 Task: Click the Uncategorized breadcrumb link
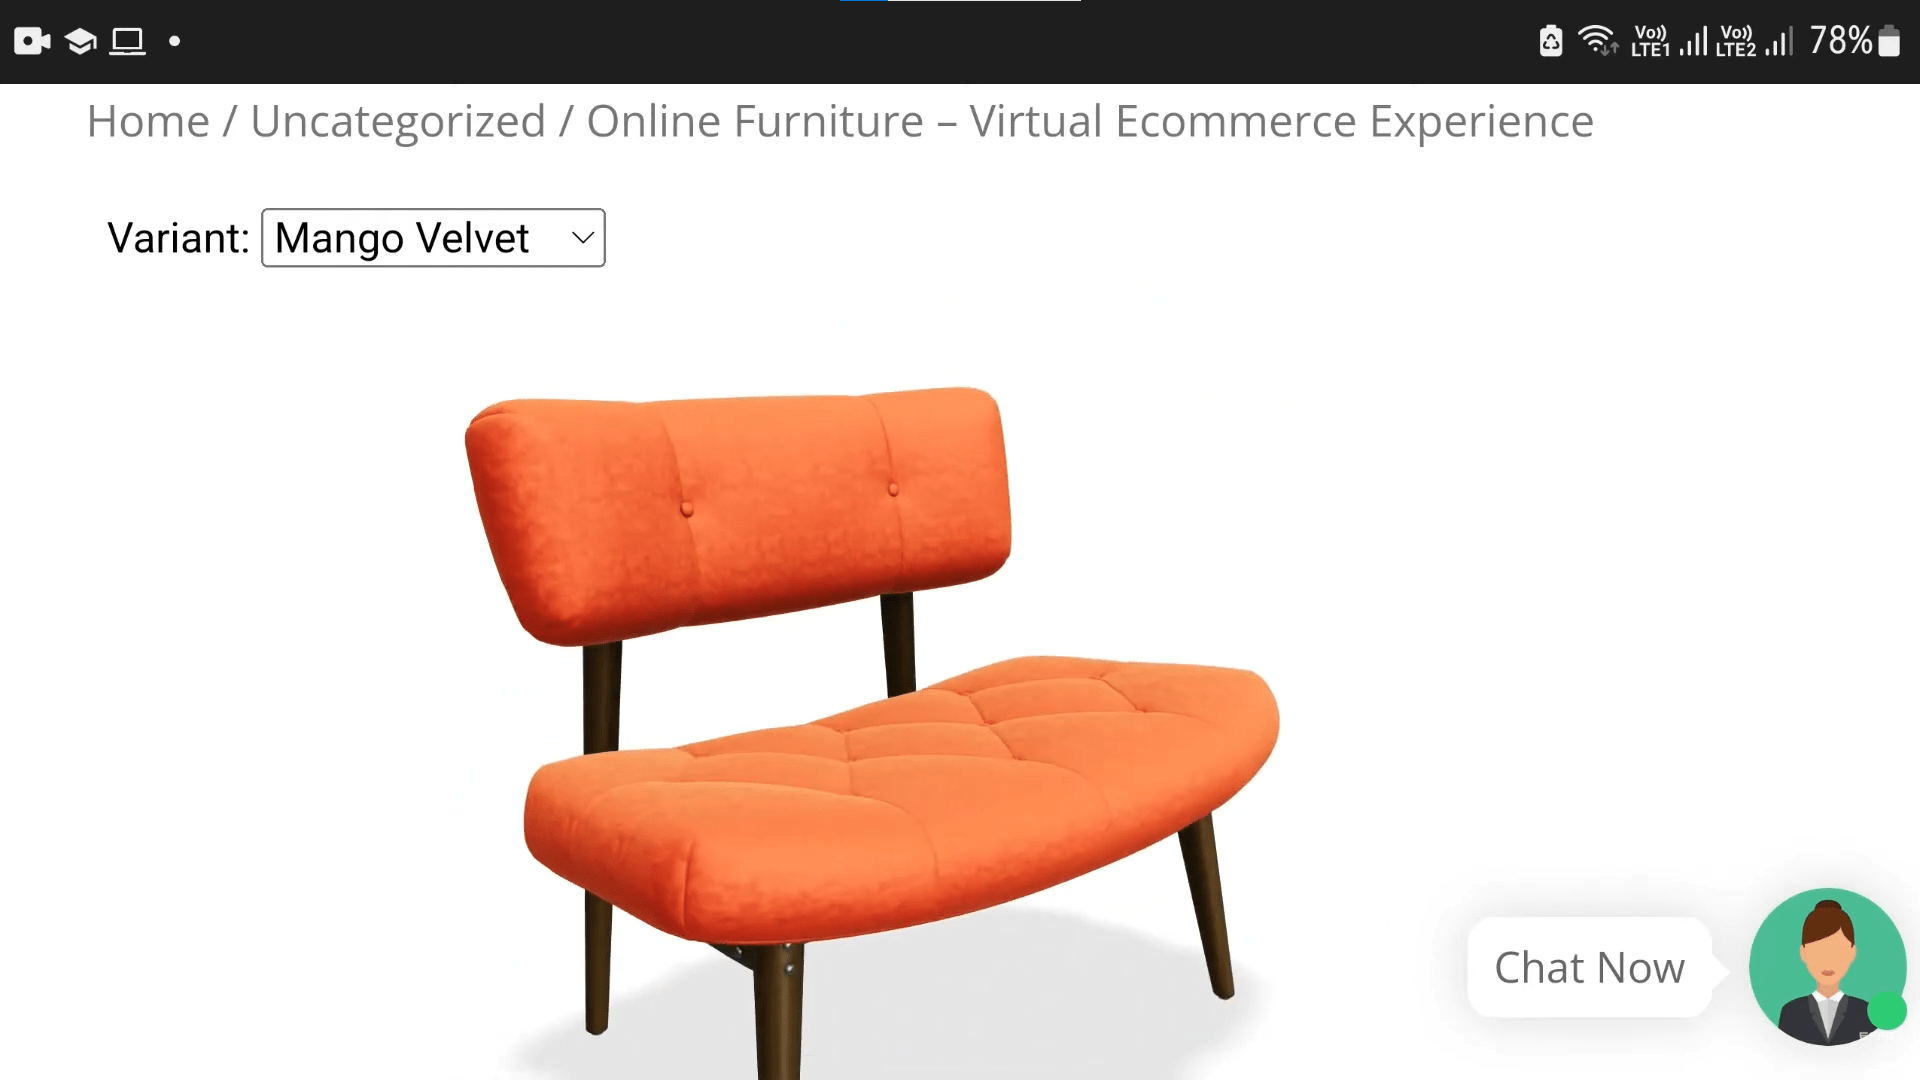point(398,119)
